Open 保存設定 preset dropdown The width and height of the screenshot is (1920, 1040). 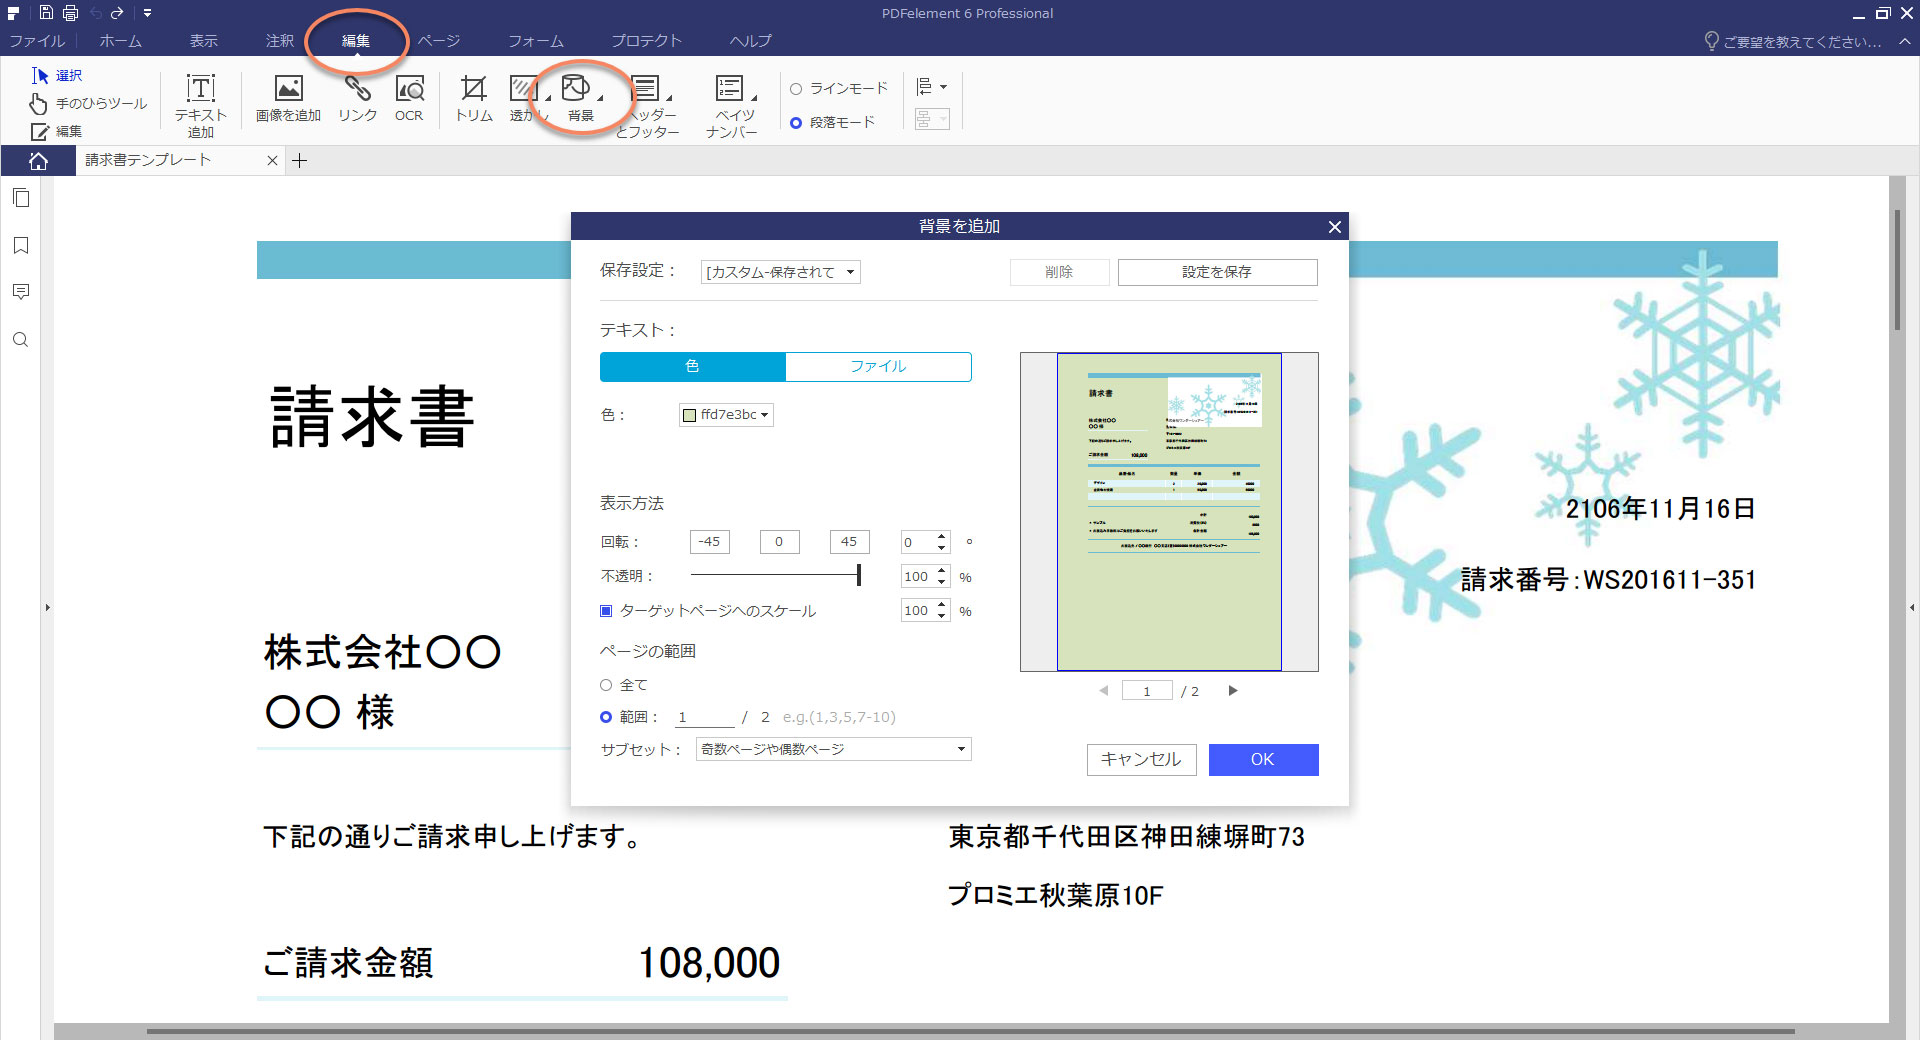click(780, 272)
